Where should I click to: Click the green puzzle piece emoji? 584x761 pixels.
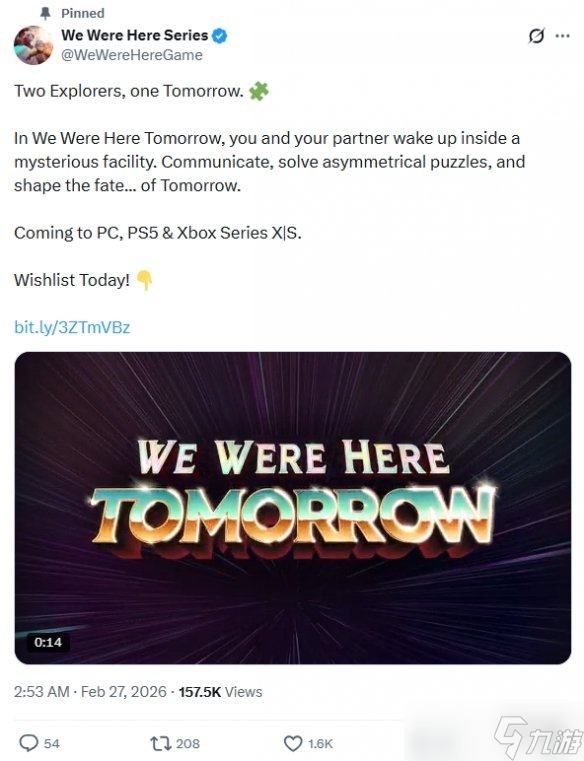click(259, 91)
